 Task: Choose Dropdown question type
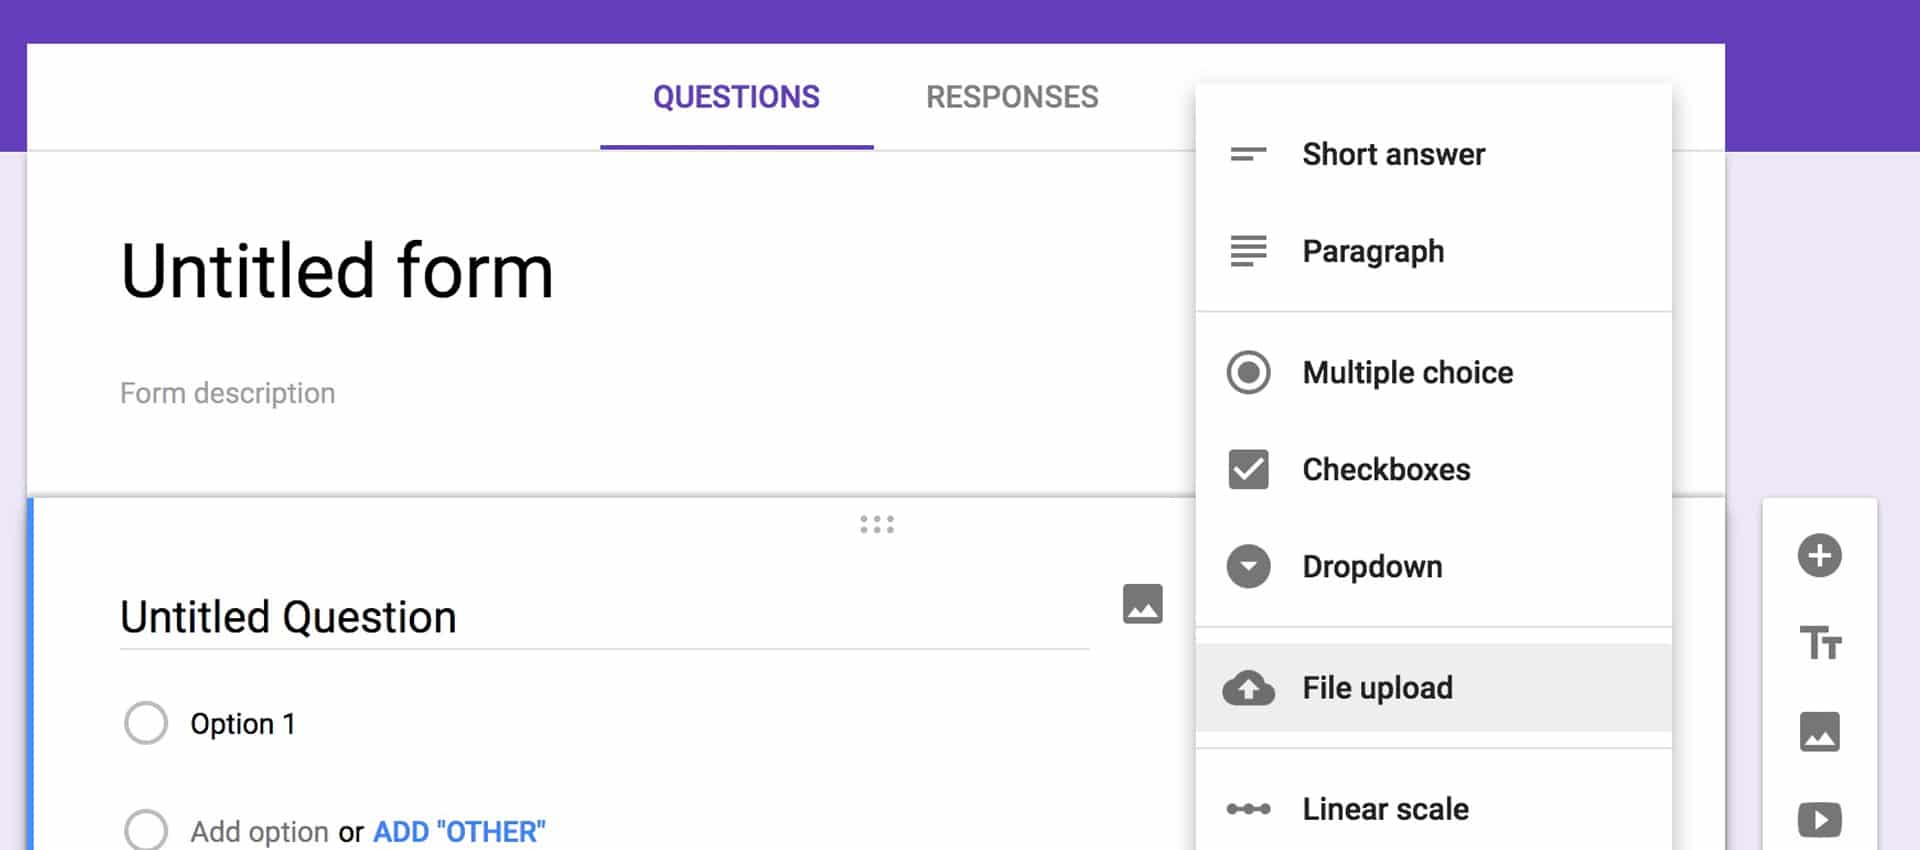[1433, 566]
